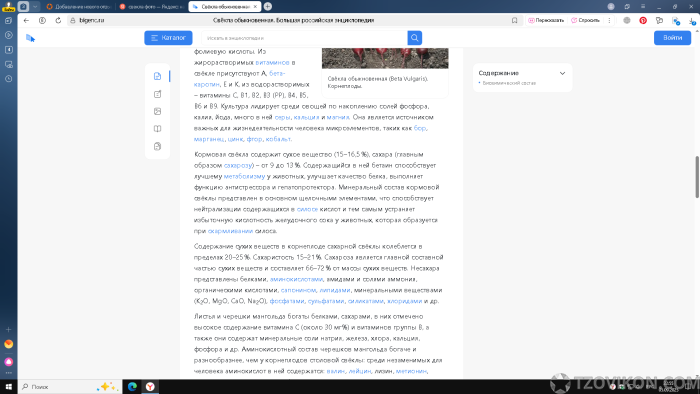Viewport: 700px width, 394px height.
Task: Open the sidebar history clock icon
Action: [x=8, y=79]
